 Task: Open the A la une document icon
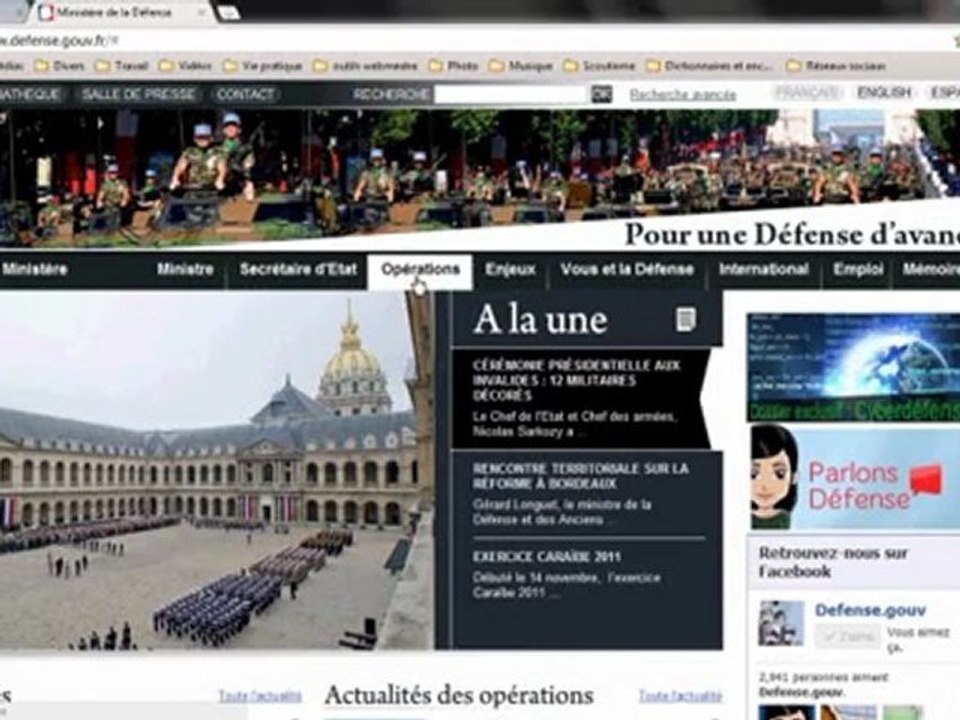tap(685, 320)
